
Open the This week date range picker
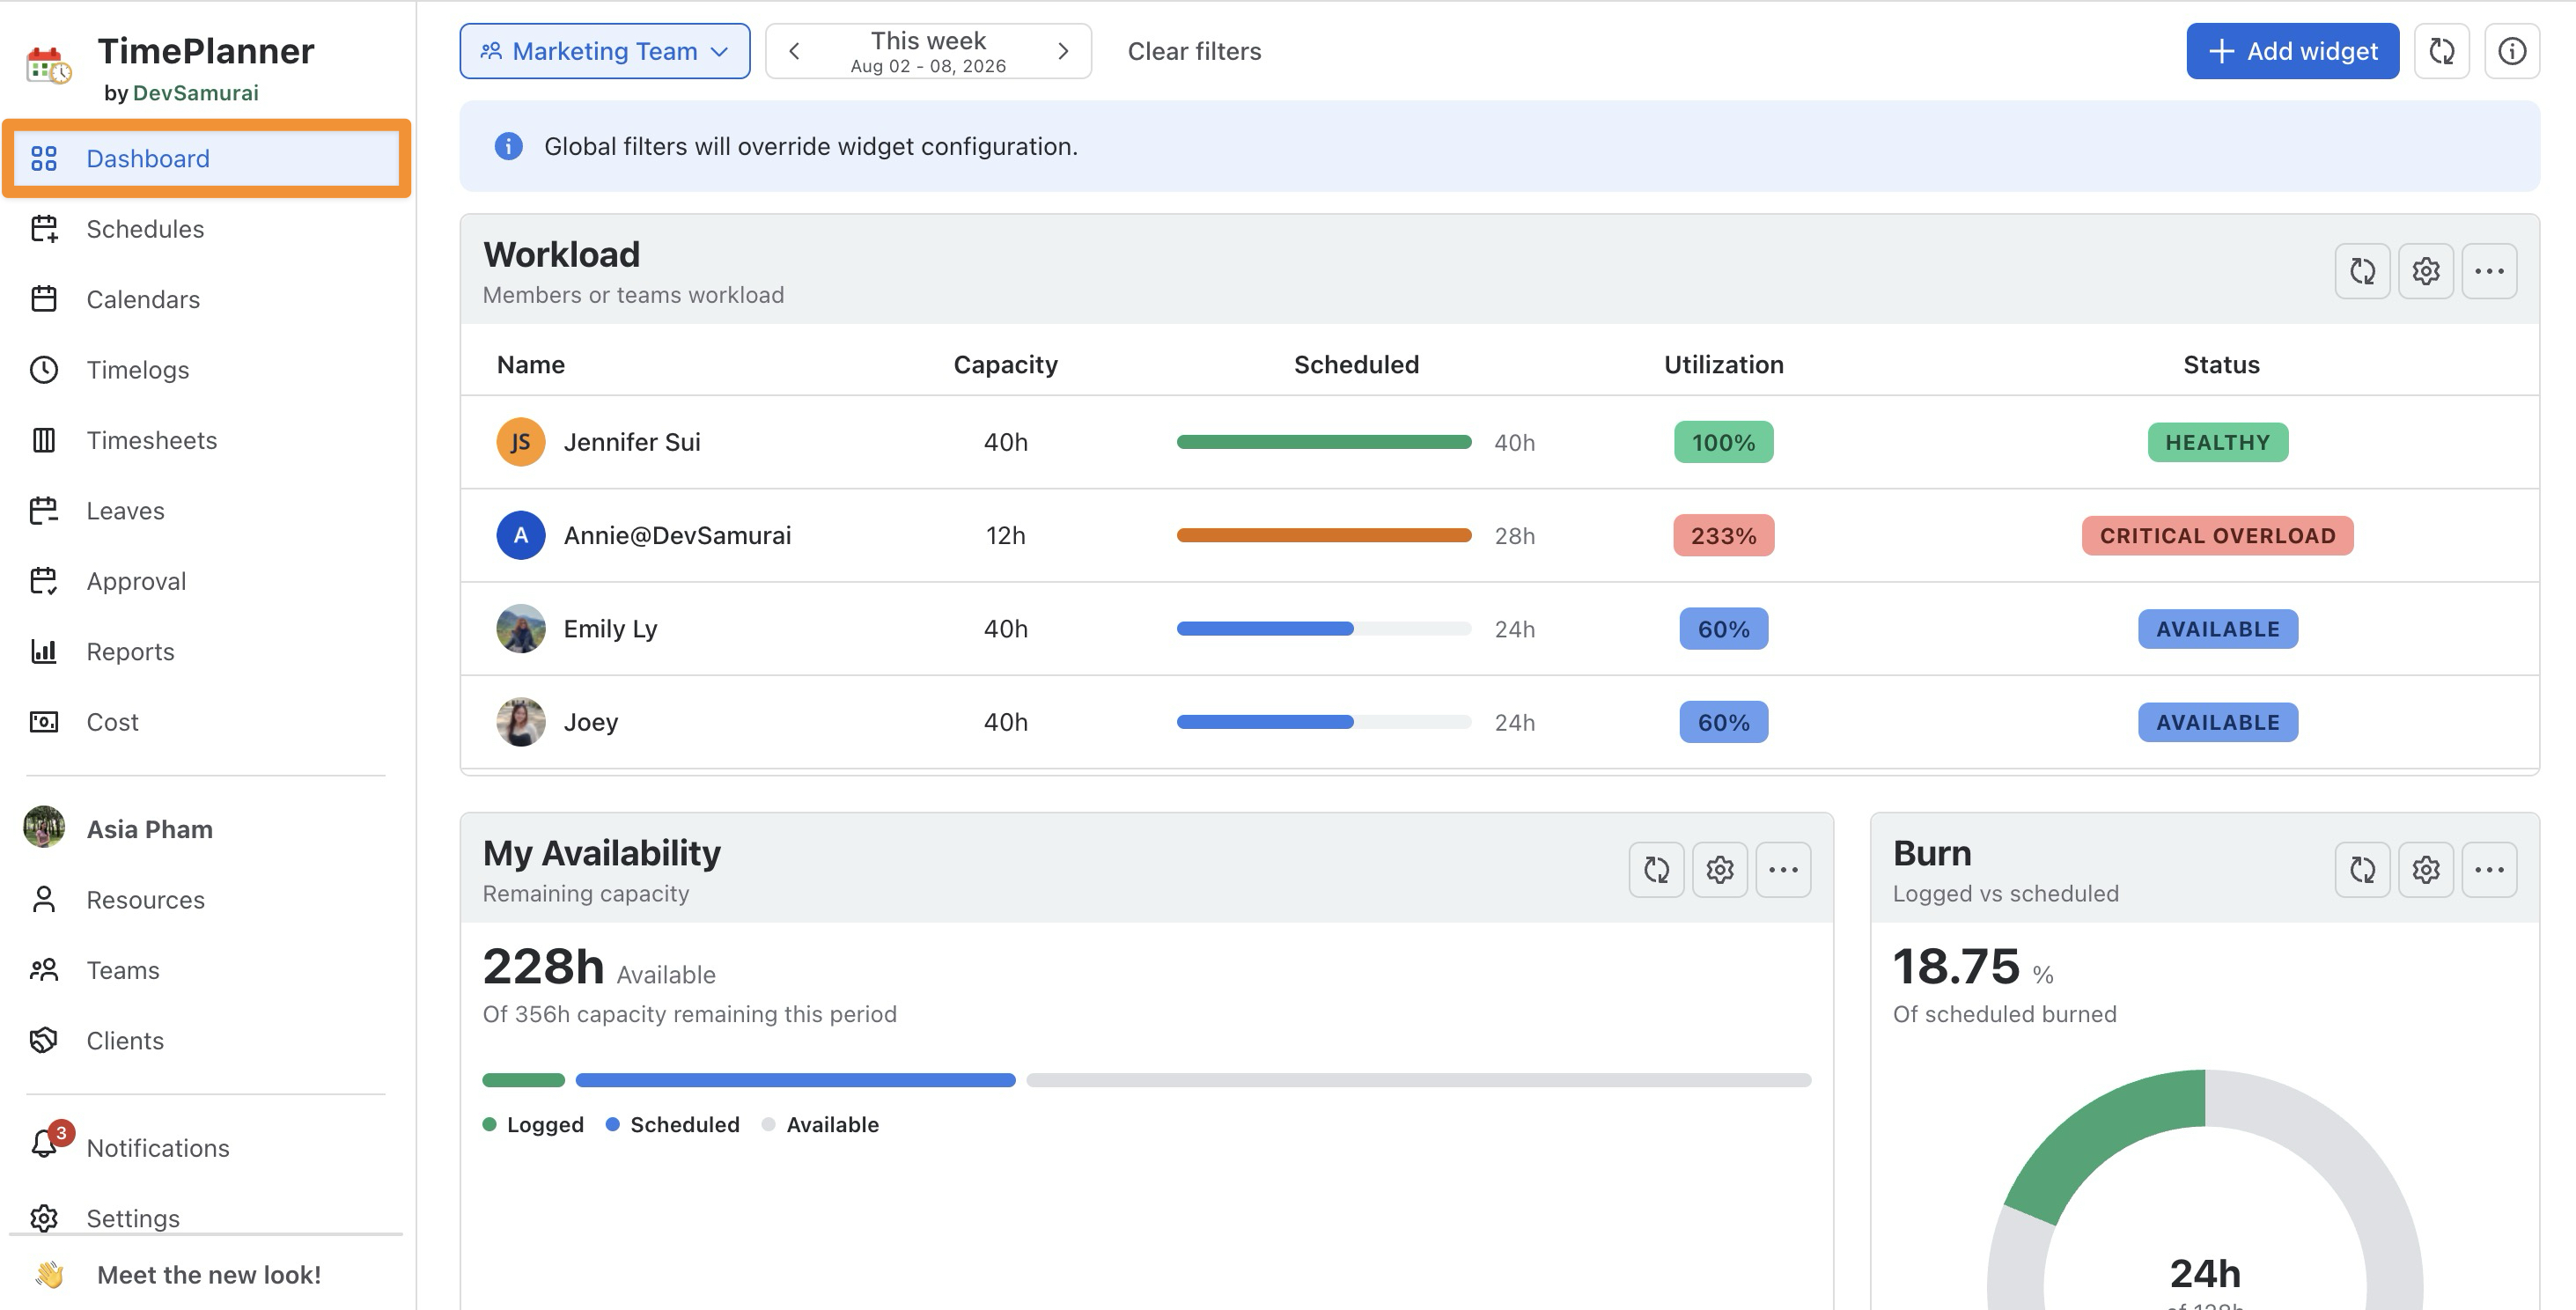click(928, 51)
